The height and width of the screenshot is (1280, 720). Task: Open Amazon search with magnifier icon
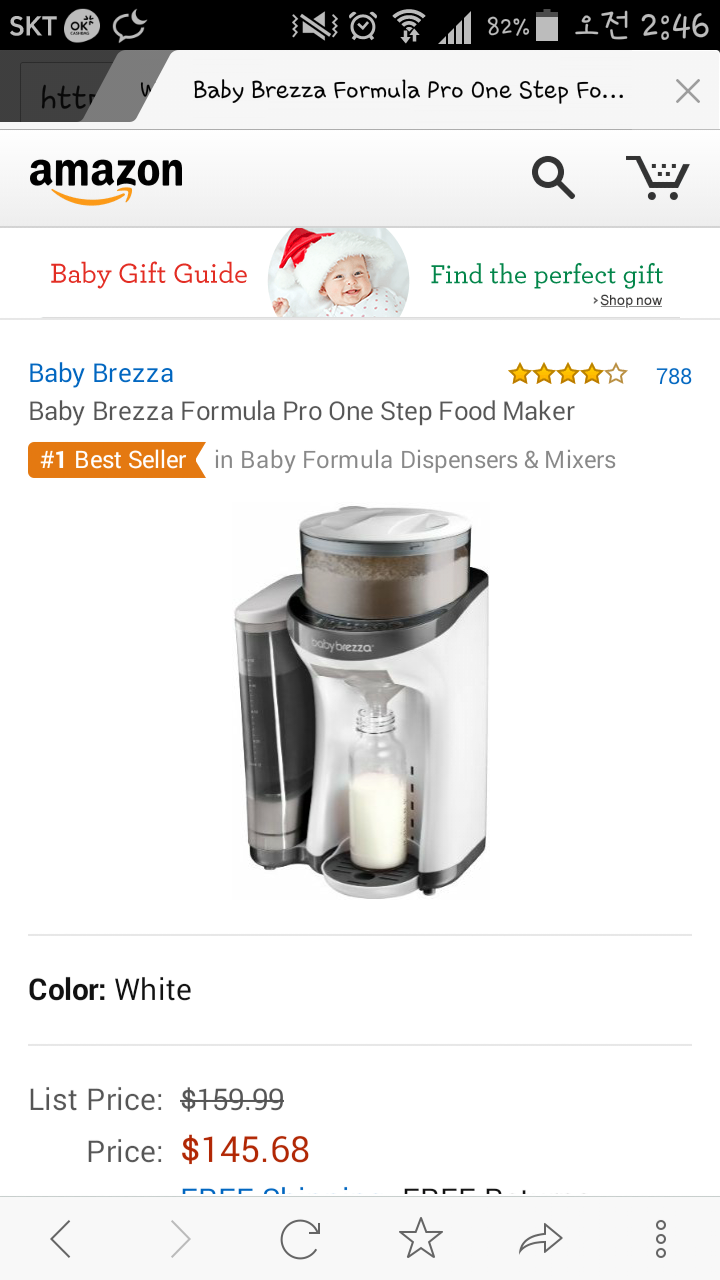(x=553, y=177)
